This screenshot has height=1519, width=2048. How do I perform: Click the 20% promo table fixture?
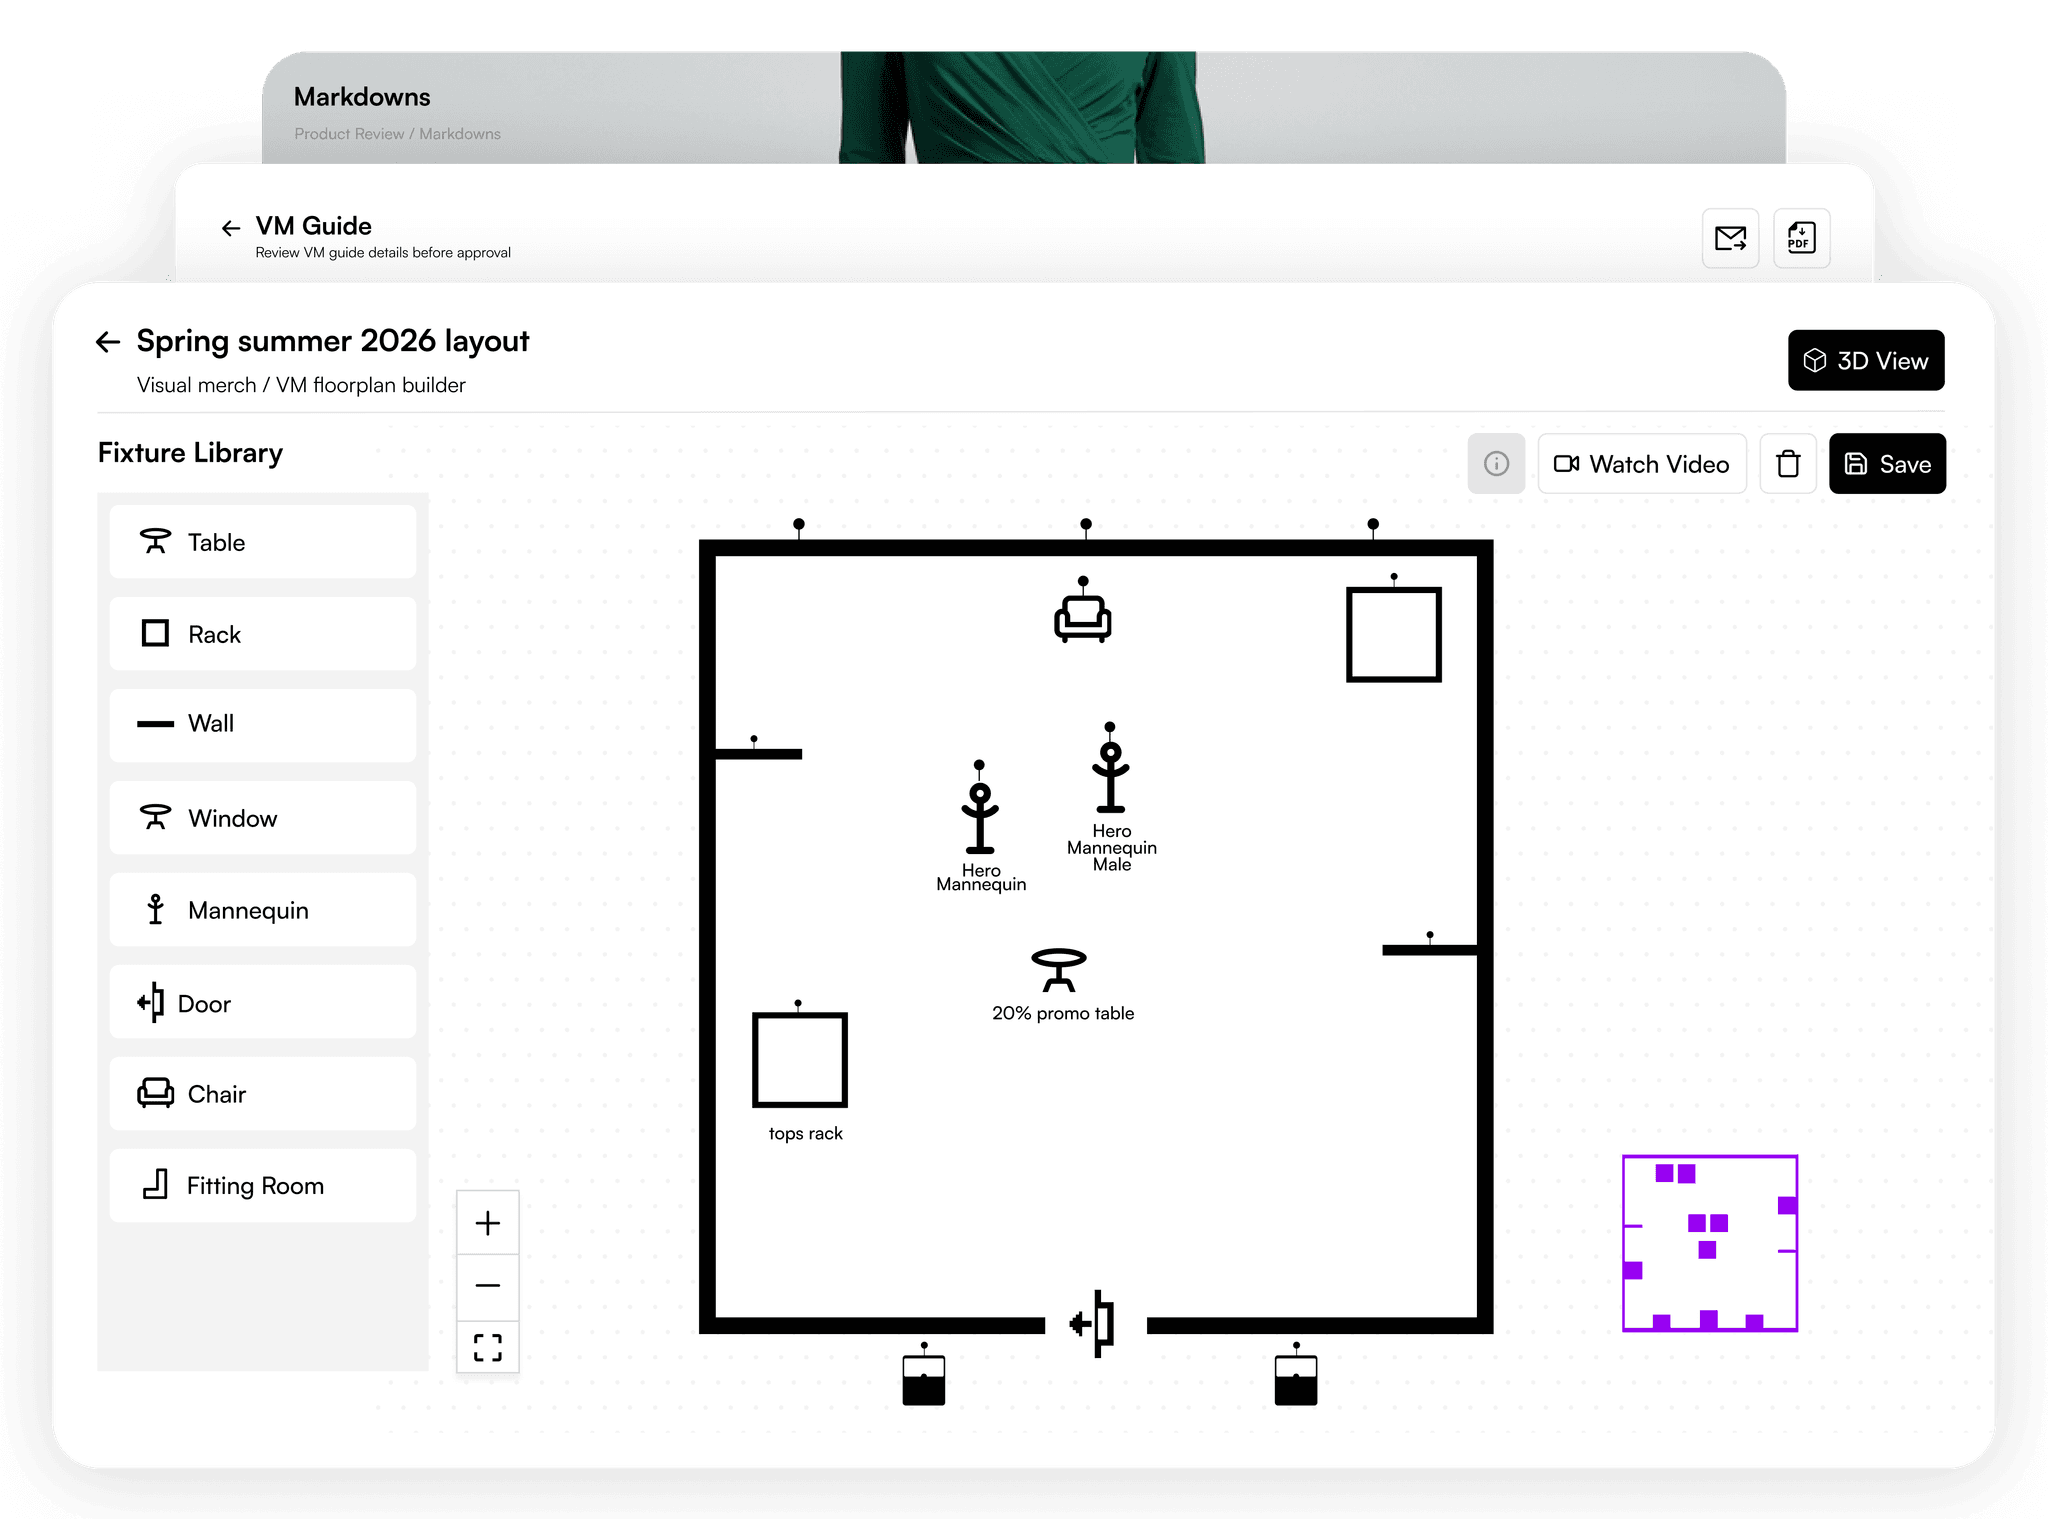(1058, 970)
